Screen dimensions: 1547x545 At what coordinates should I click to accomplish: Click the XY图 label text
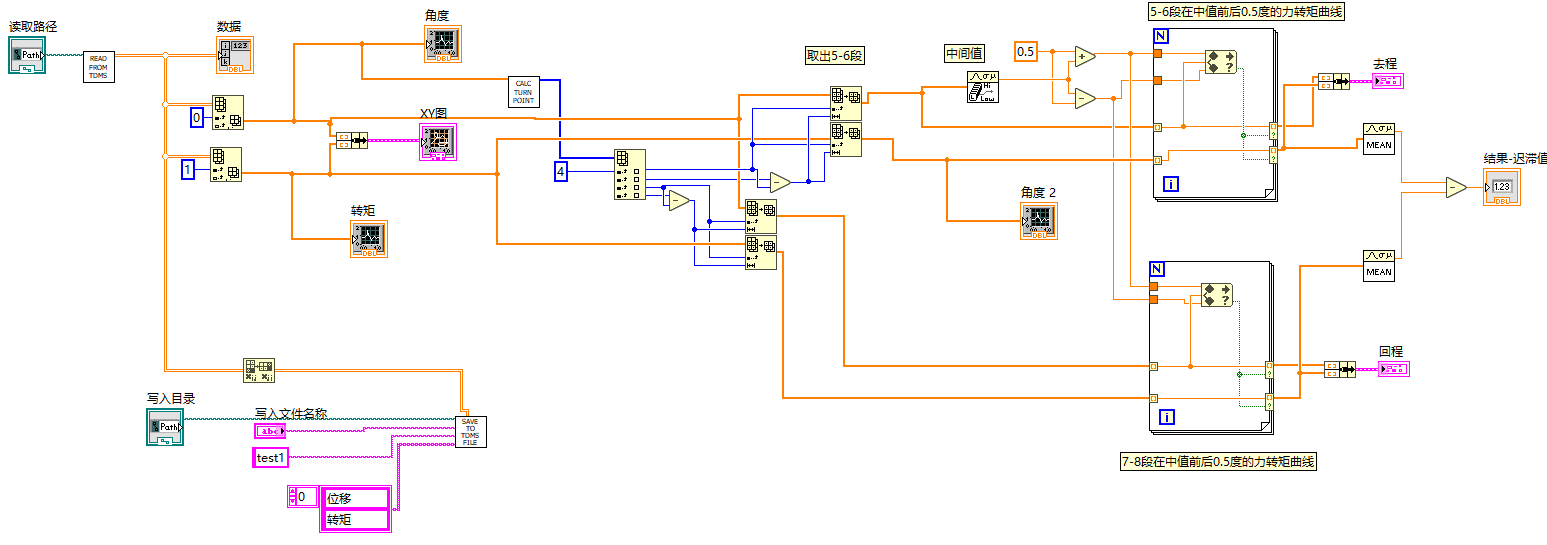pyautogui.click(x=433, y=114)
